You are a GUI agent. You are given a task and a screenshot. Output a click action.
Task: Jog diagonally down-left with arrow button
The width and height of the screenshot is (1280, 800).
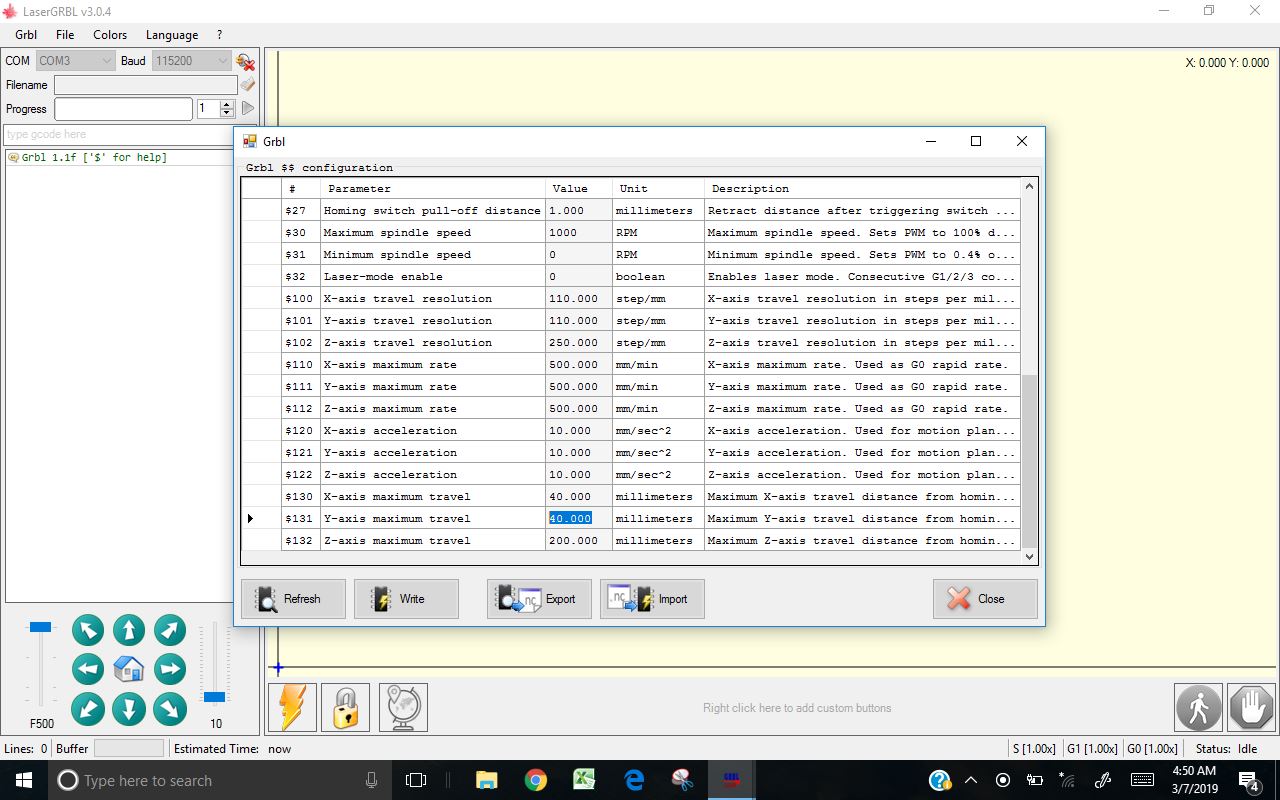point(88,709)
